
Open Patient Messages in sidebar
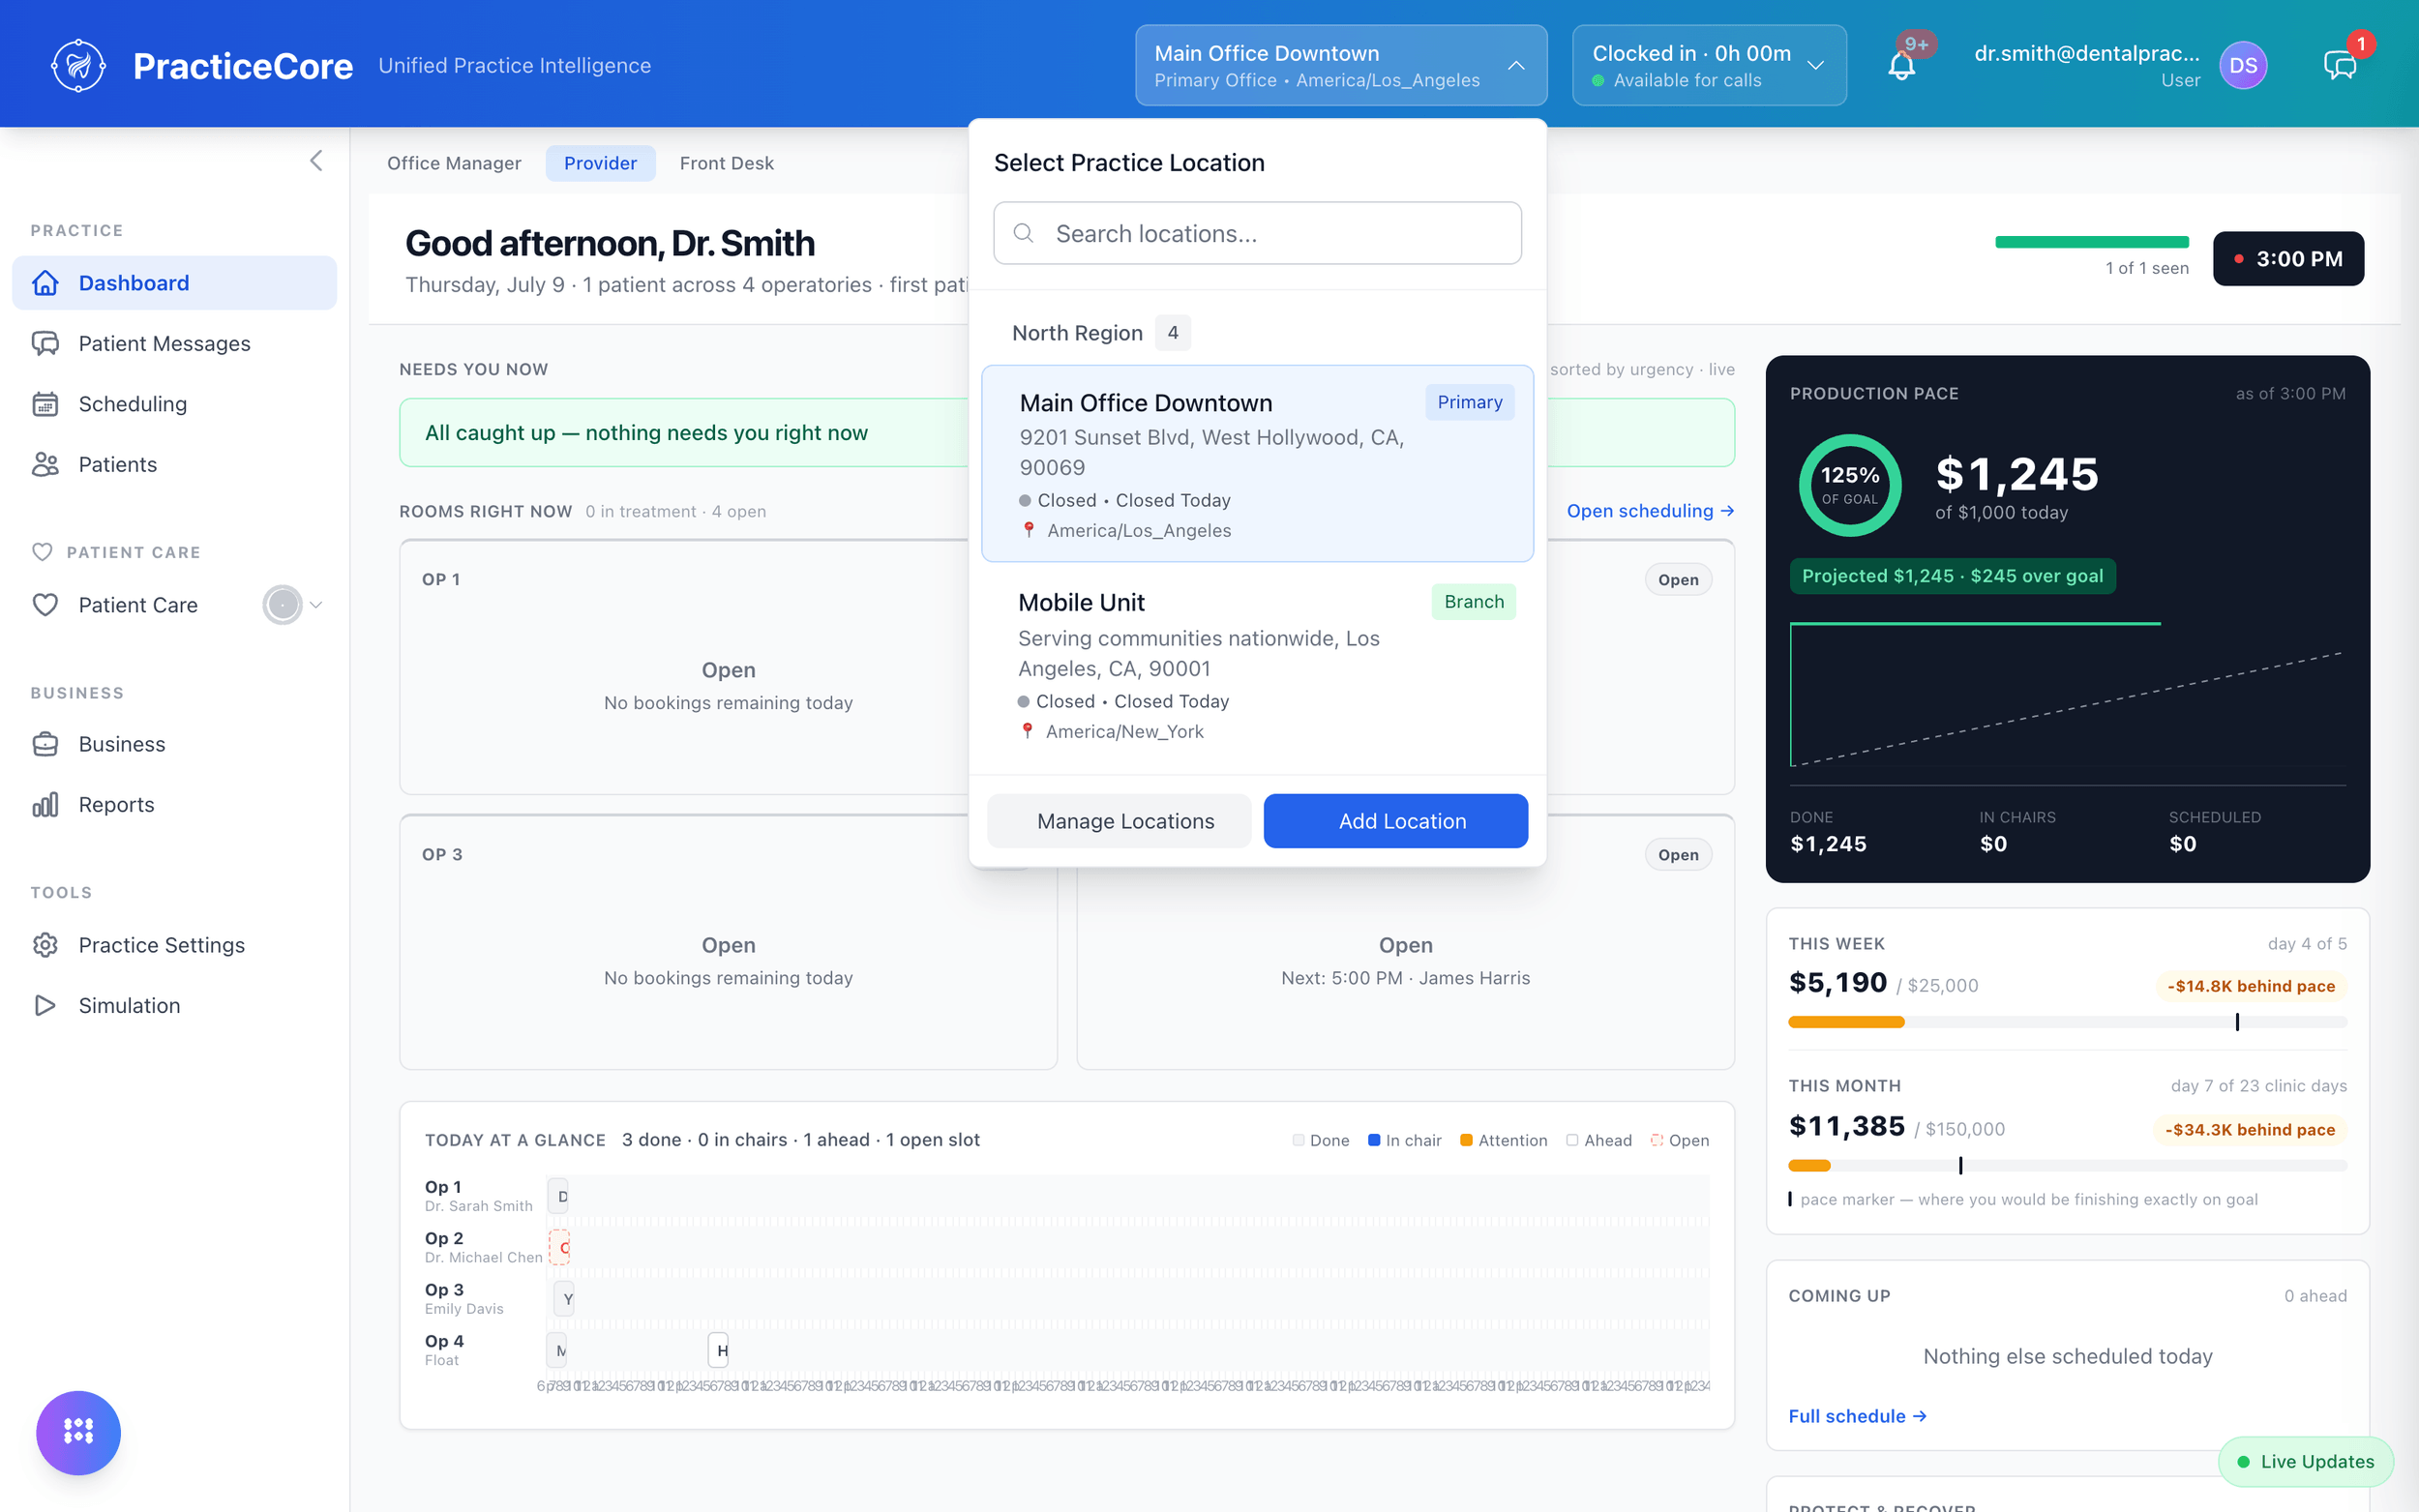pyautogui.click(x=174, y=343)
